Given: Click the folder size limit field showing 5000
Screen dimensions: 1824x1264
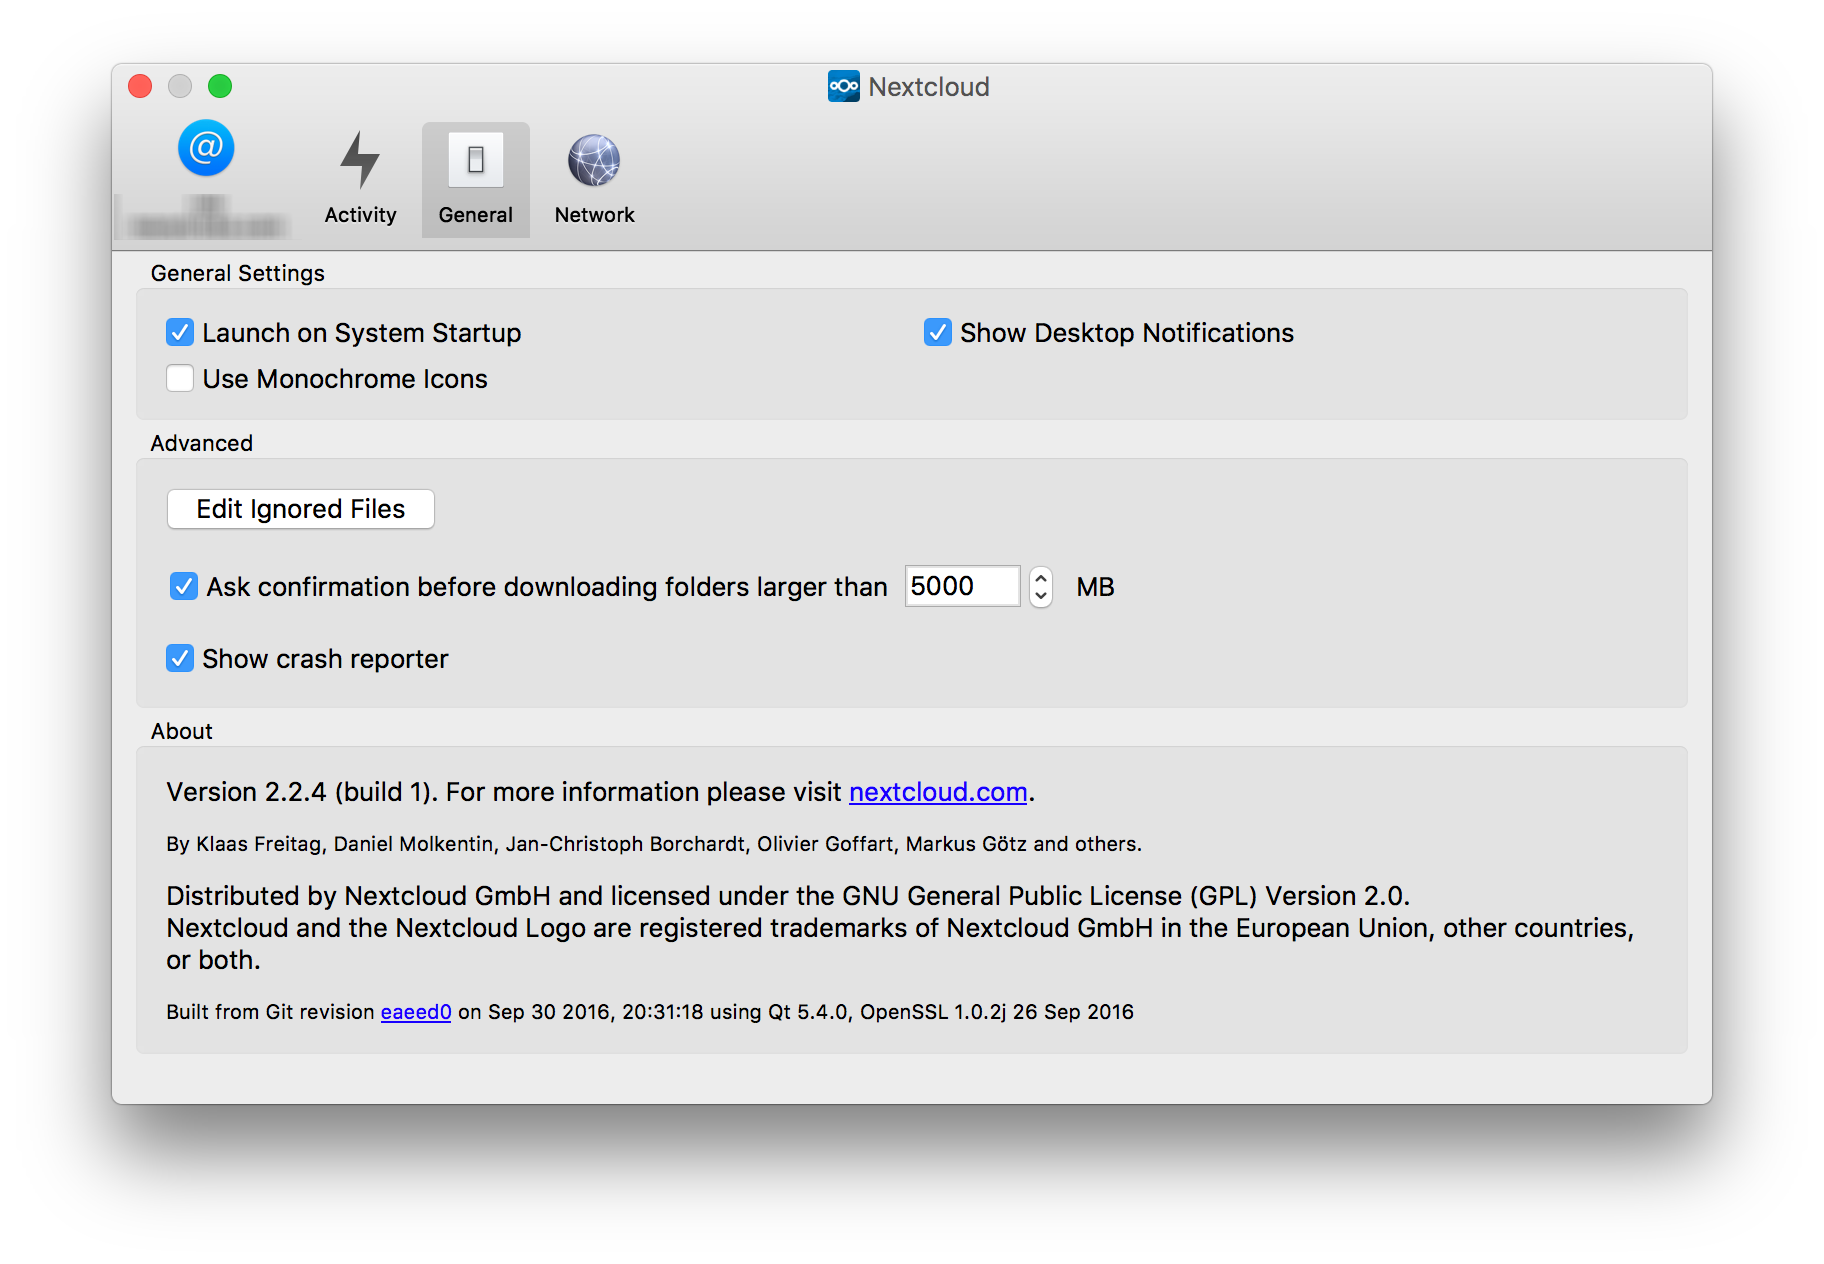Looking at the screenshot, I should (x=962, y=586).
